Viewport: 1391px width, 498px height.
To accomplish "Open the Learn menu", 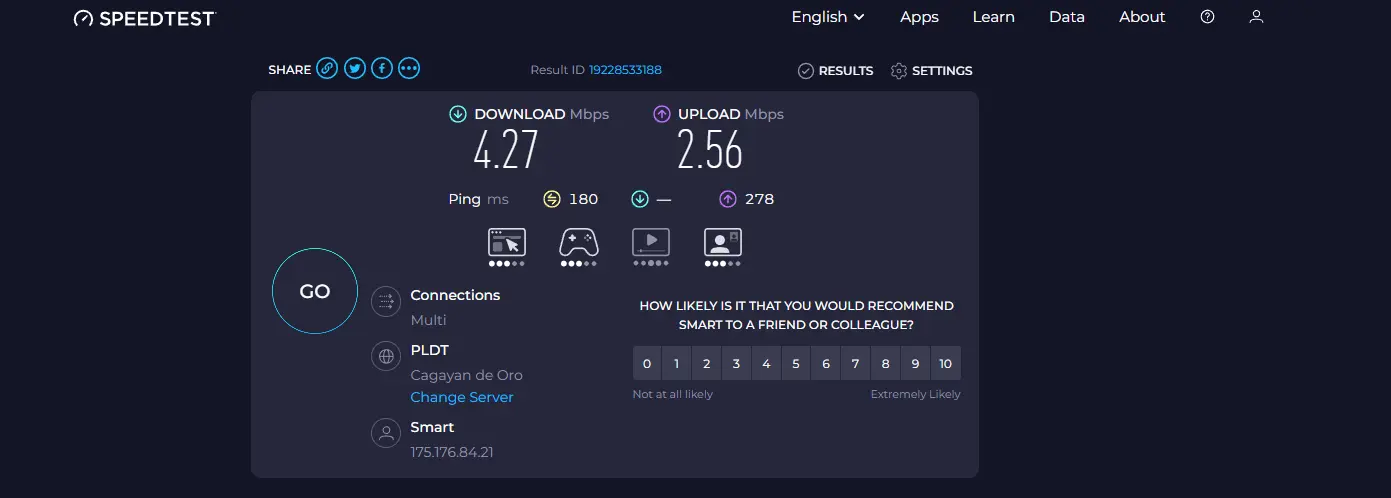I will tap(993, 17).
